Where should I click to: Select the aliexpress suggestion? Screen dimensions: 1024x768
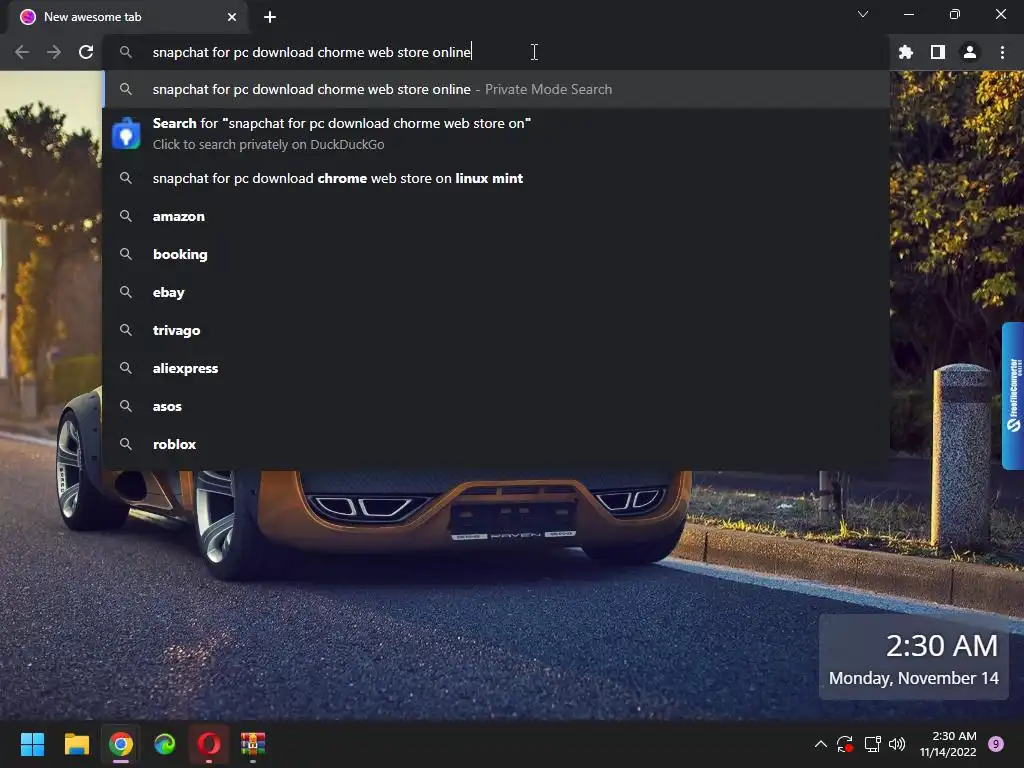point(496,368)
